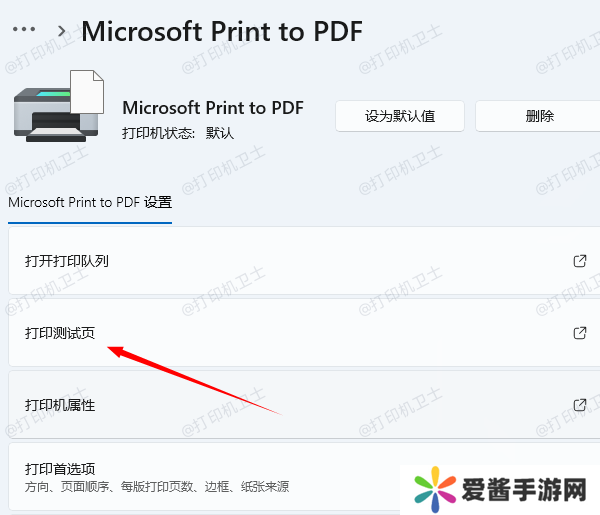Click external-link icon beside 打印测试页

(580, 333)
